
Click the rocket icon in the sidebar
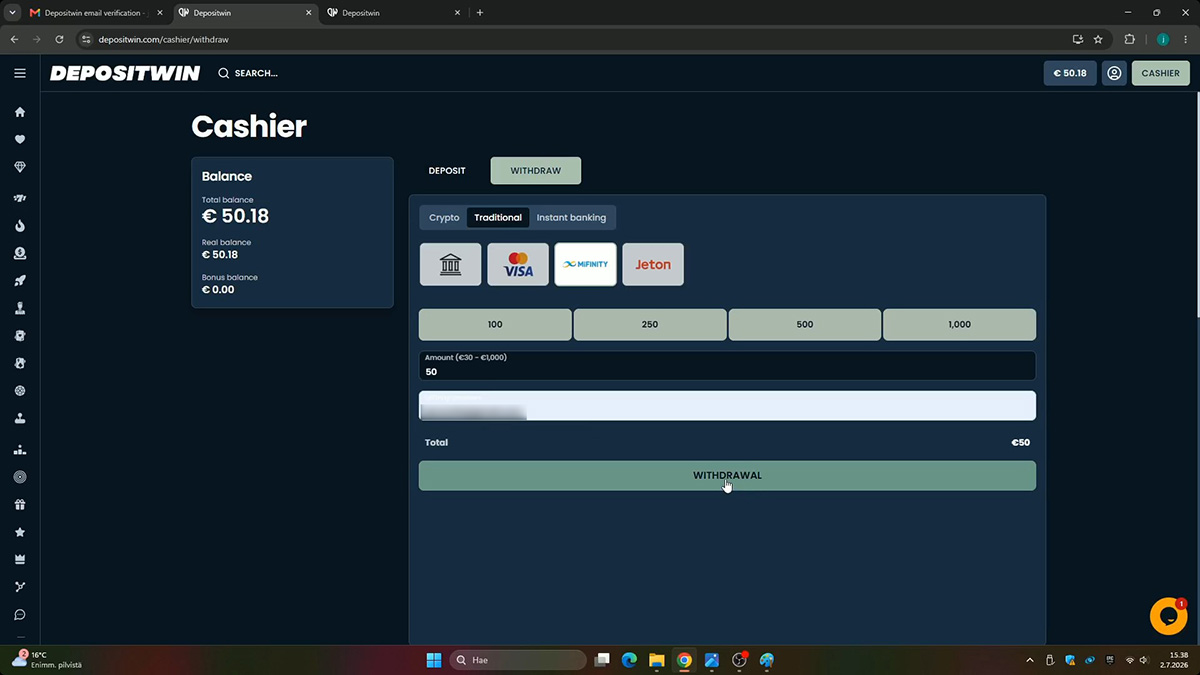pyautogui.click(x=20, y=281)
